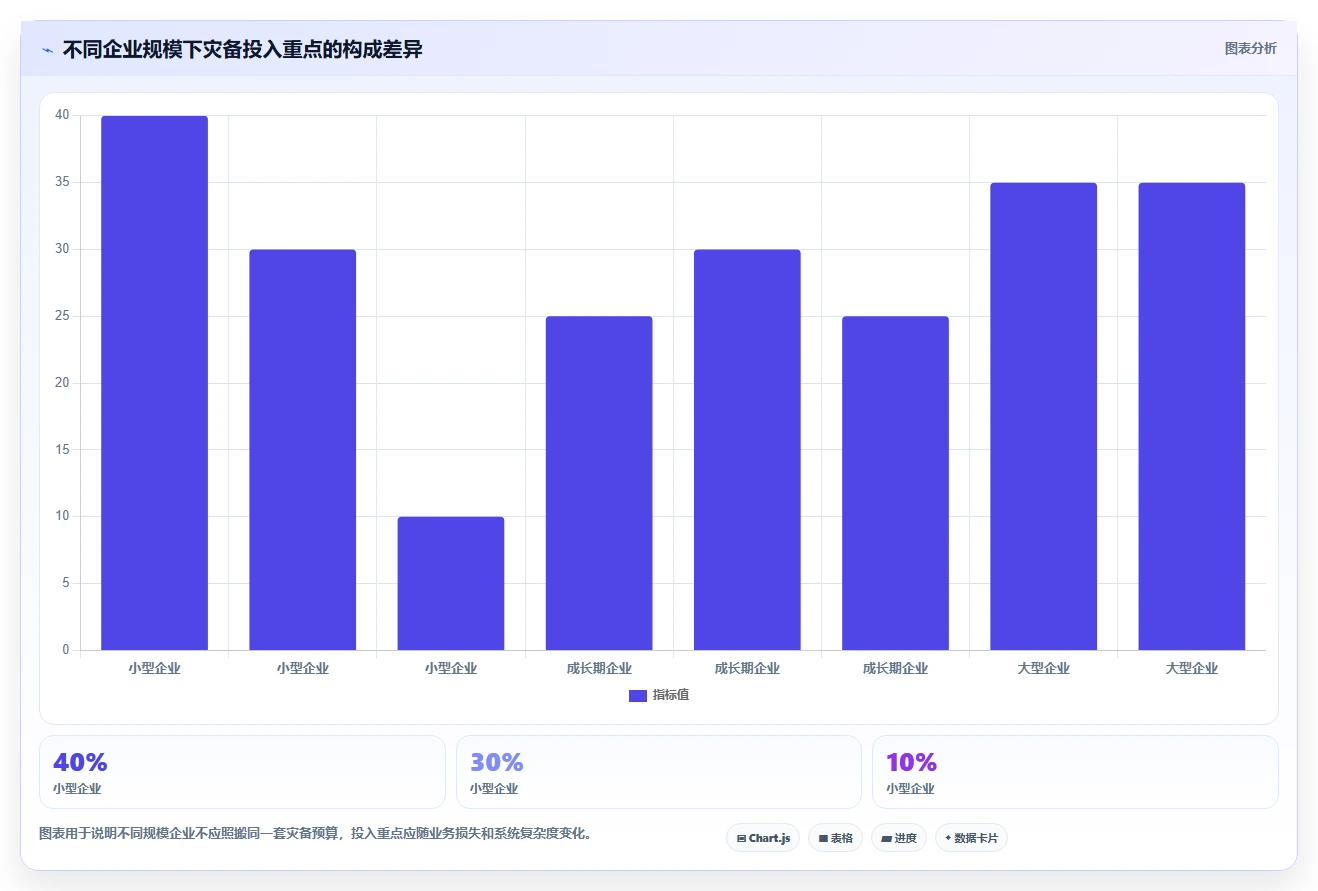Click the y-axis label 25
Viewport: 1318px width, 891px height.
(62, 316)
